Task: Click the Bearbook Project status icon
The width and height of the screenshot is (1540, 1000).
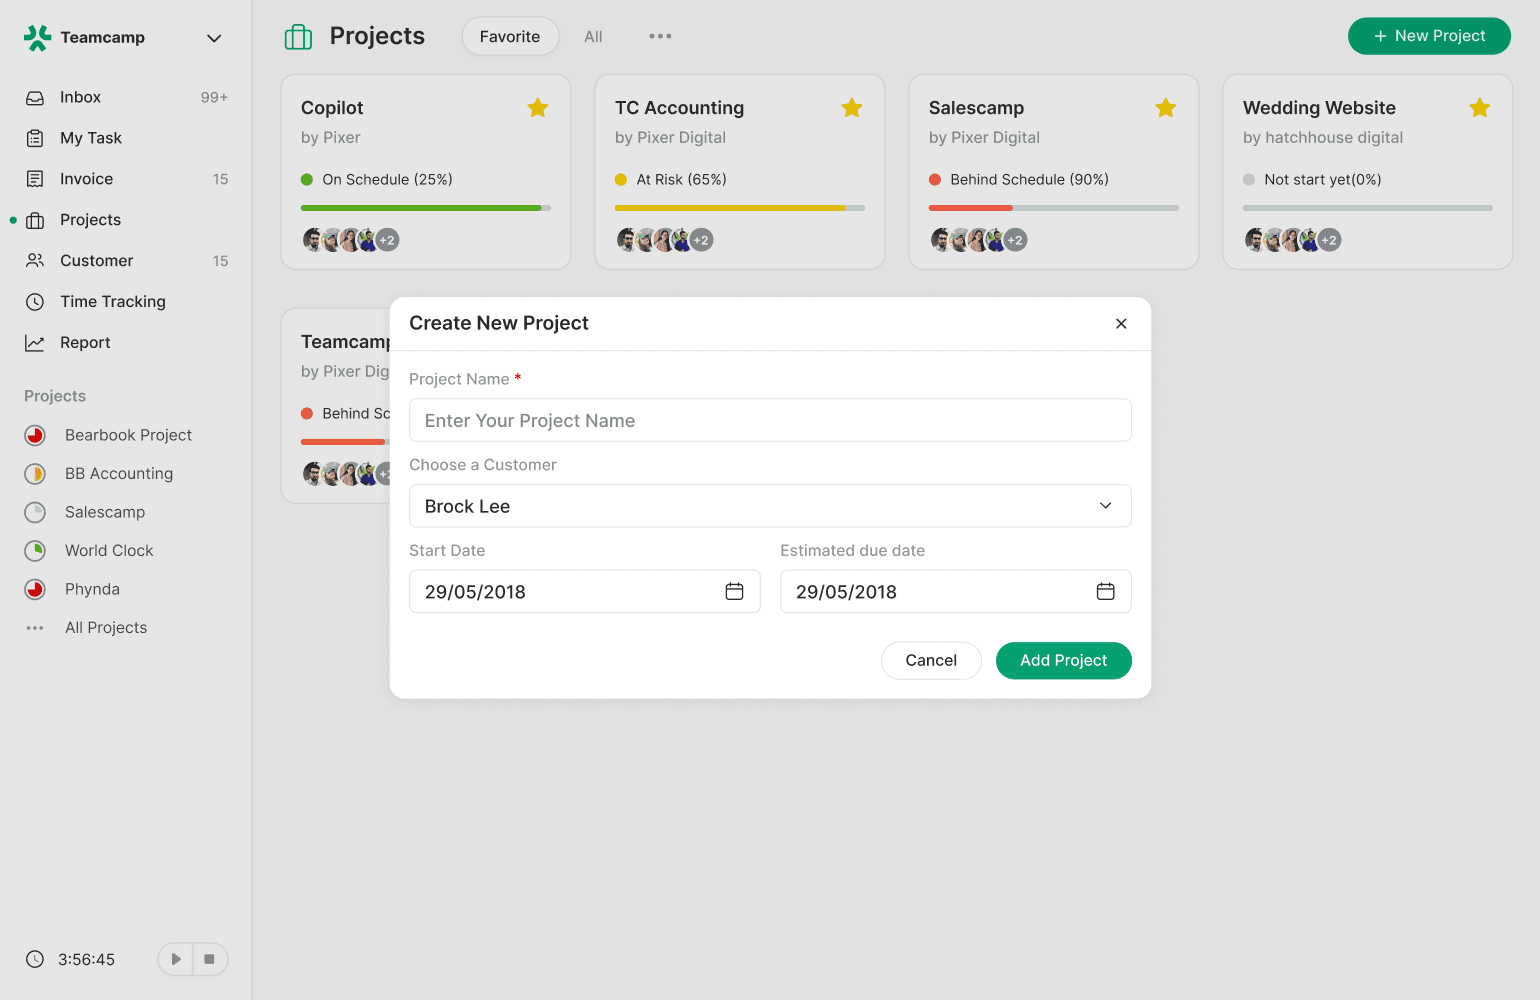Action: [x=35, y=435]
